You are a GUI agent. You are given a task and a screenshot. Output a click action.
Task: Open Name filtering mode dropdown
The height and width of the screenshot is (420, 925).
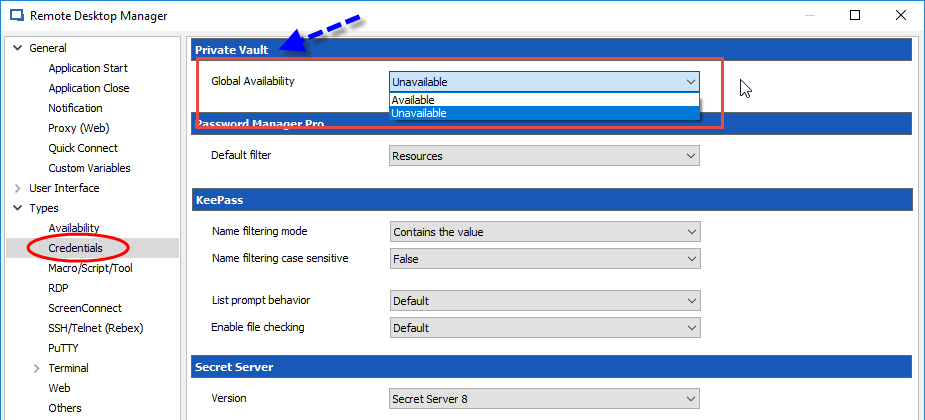point(543,232)
